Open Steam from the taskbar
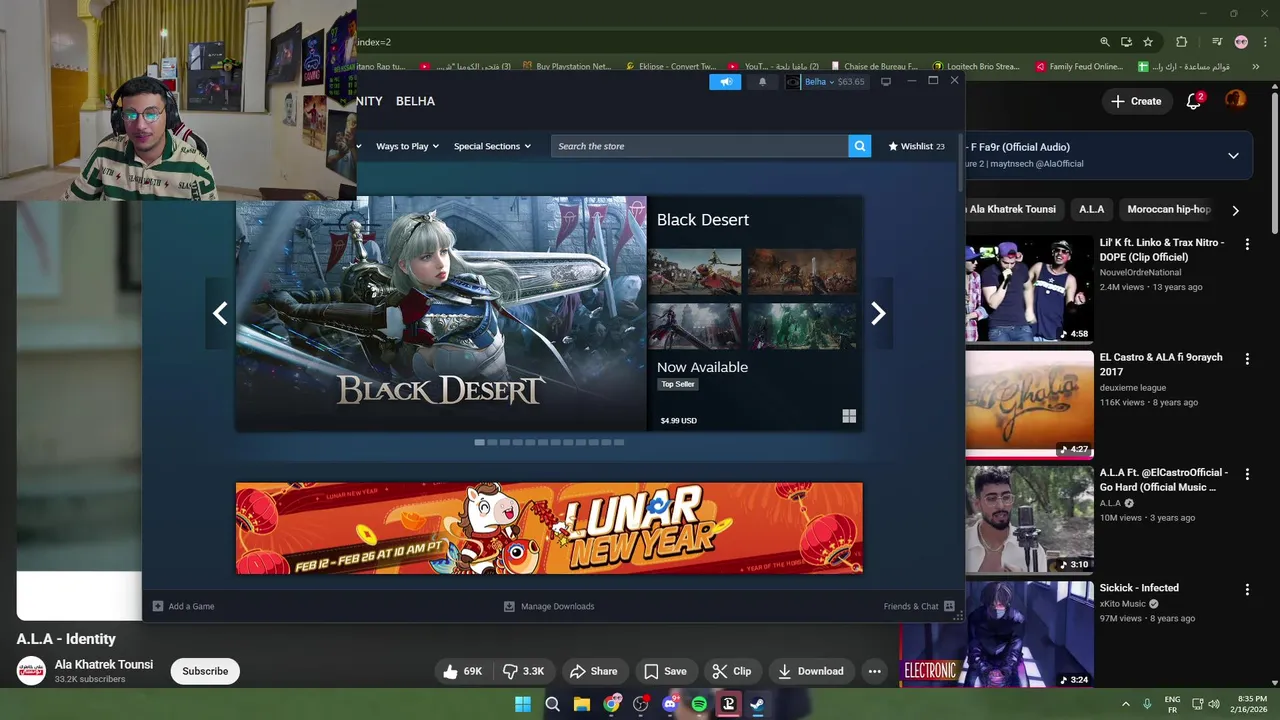1280x720 pixels. 758,704
